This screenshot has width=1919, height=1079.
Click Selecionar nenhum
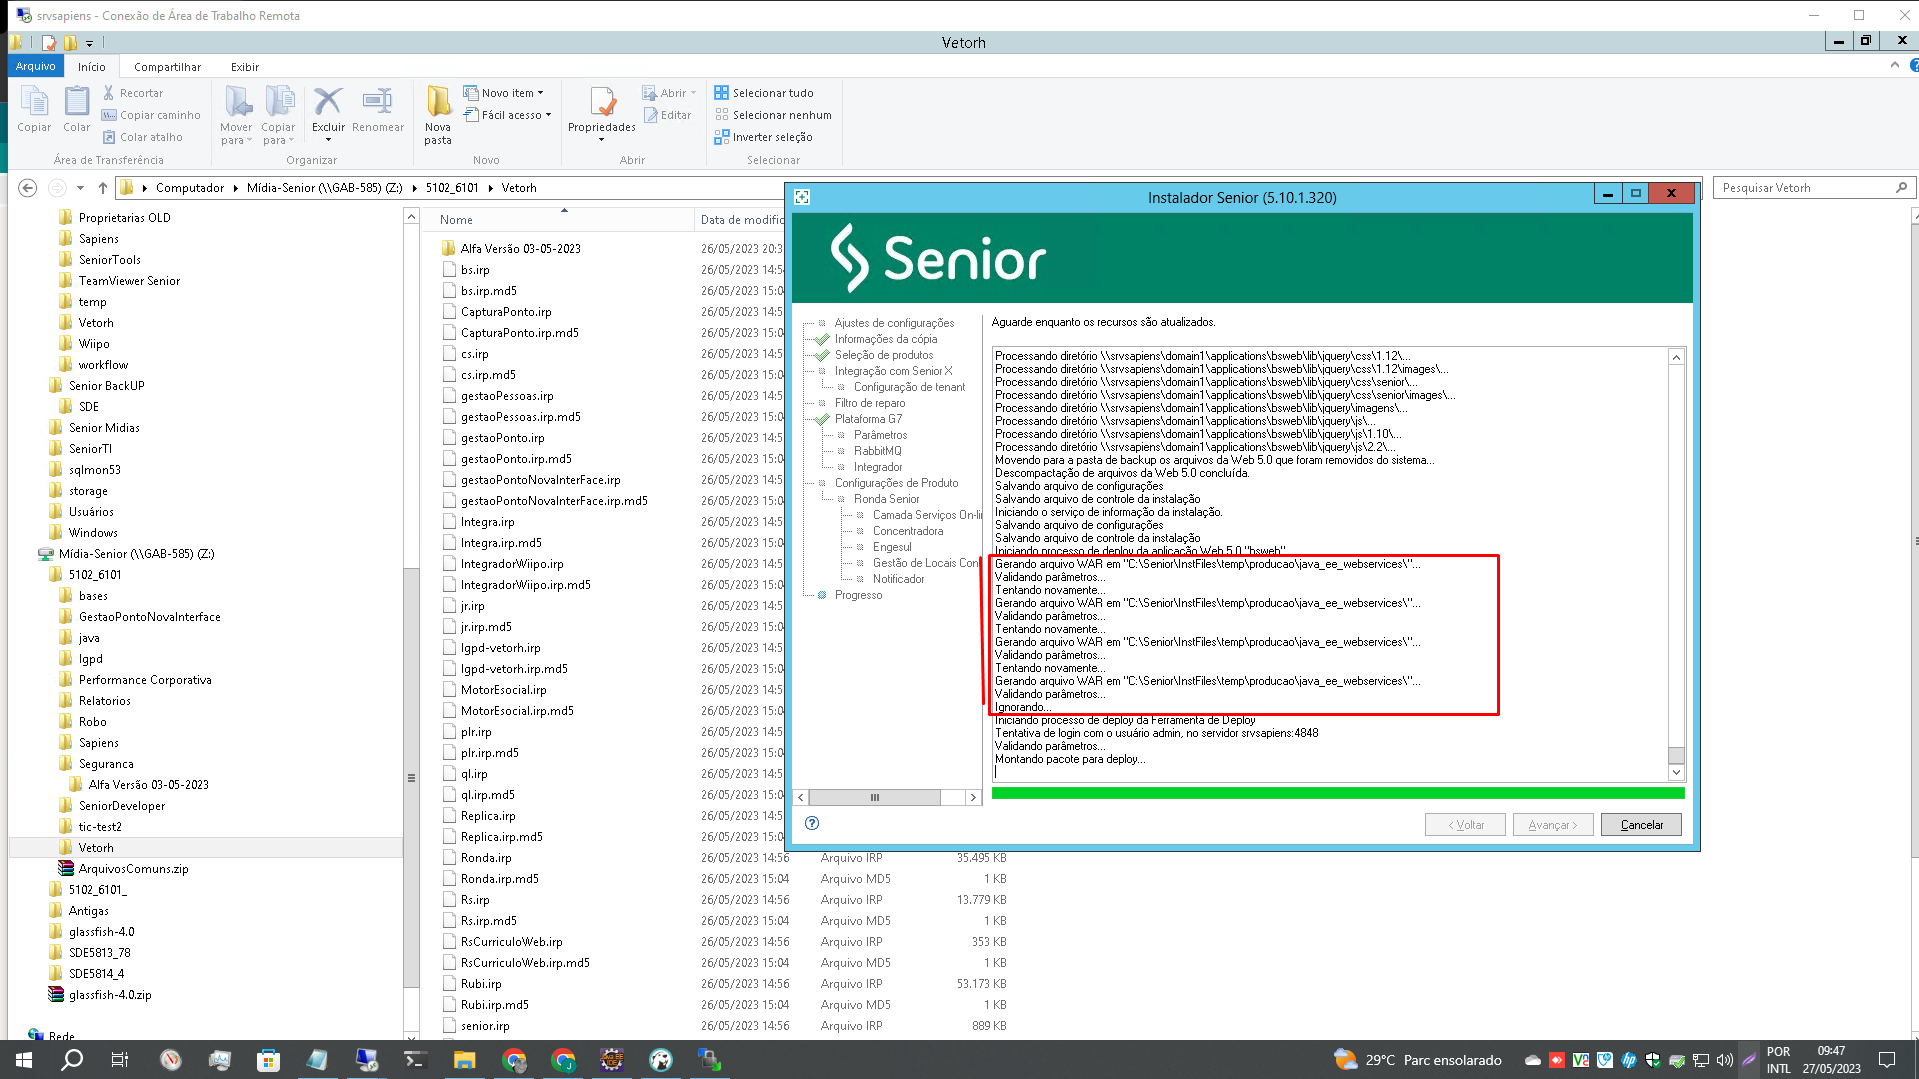[773, 115]
